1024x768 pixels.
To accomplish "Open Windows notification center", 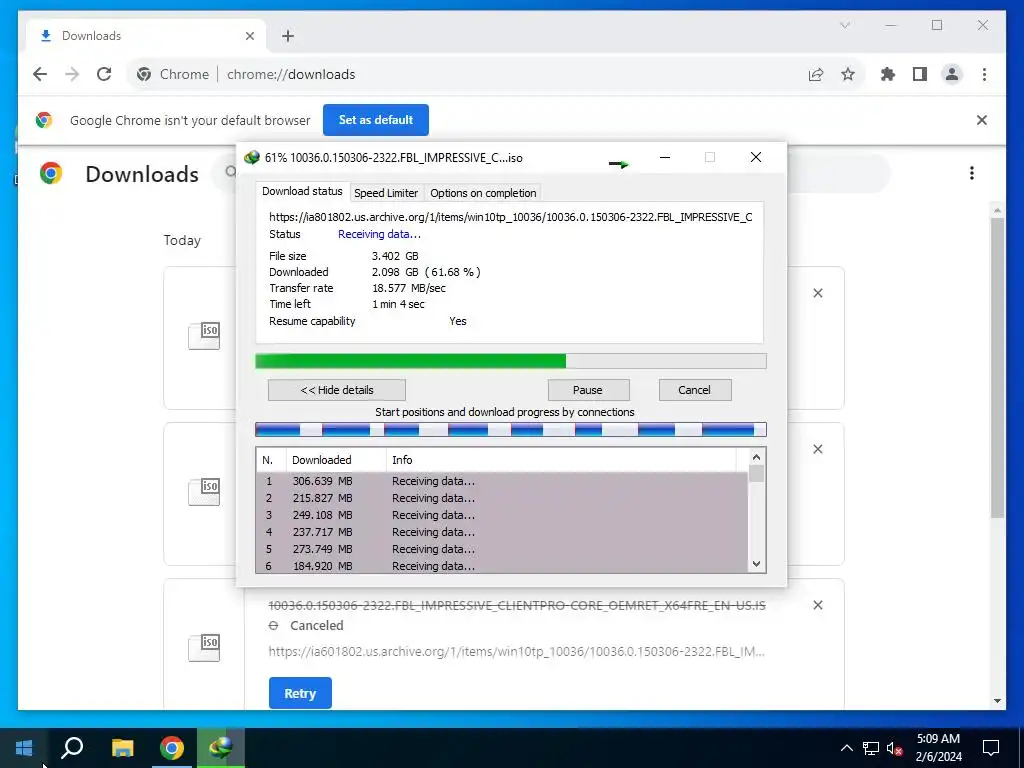I will (x=991, y=748).
